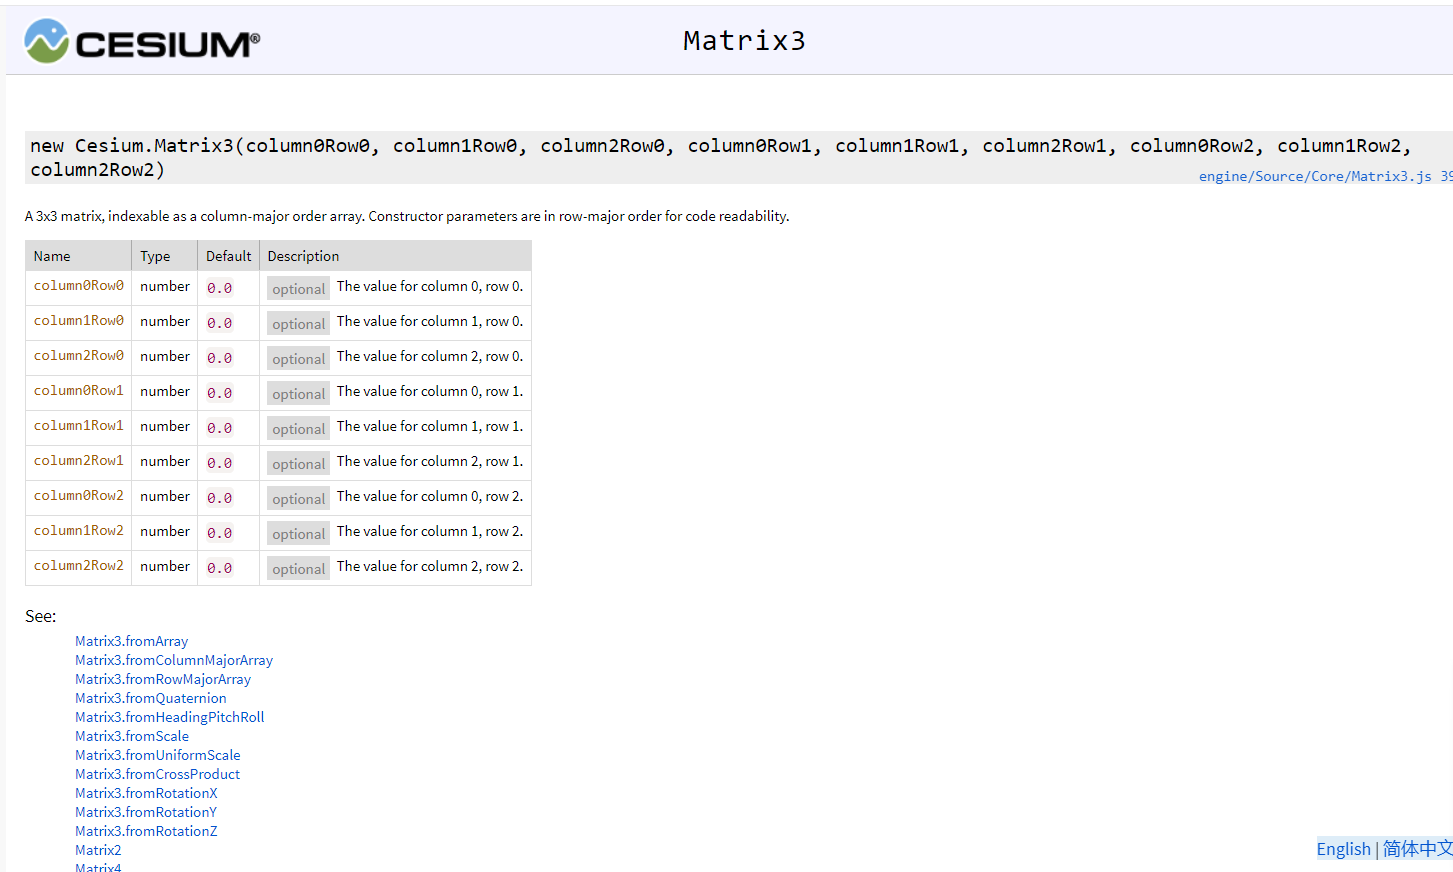
Task: Click description 'The value for column 2, row 1.'
Action: pos(430,461)
